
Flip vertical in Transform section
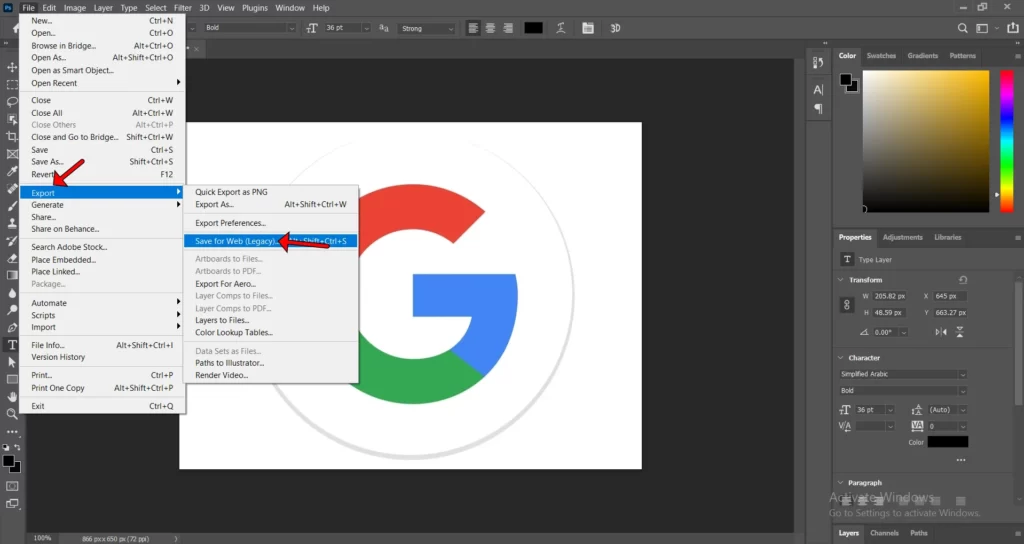[x=959, y=332]
